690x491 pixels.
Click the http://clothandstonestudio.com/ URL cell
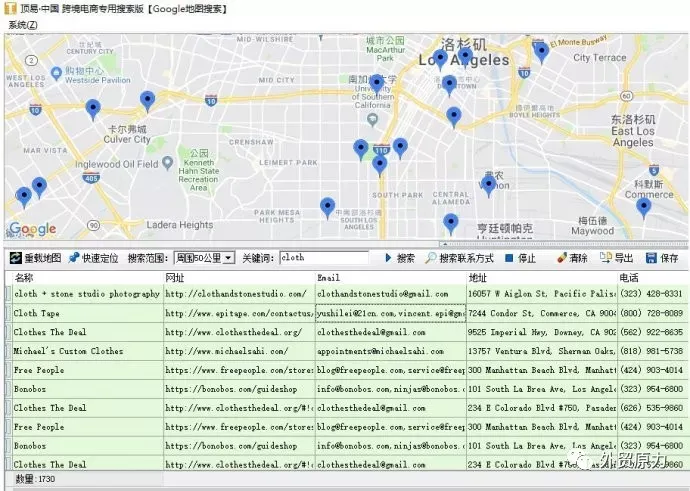239,294
